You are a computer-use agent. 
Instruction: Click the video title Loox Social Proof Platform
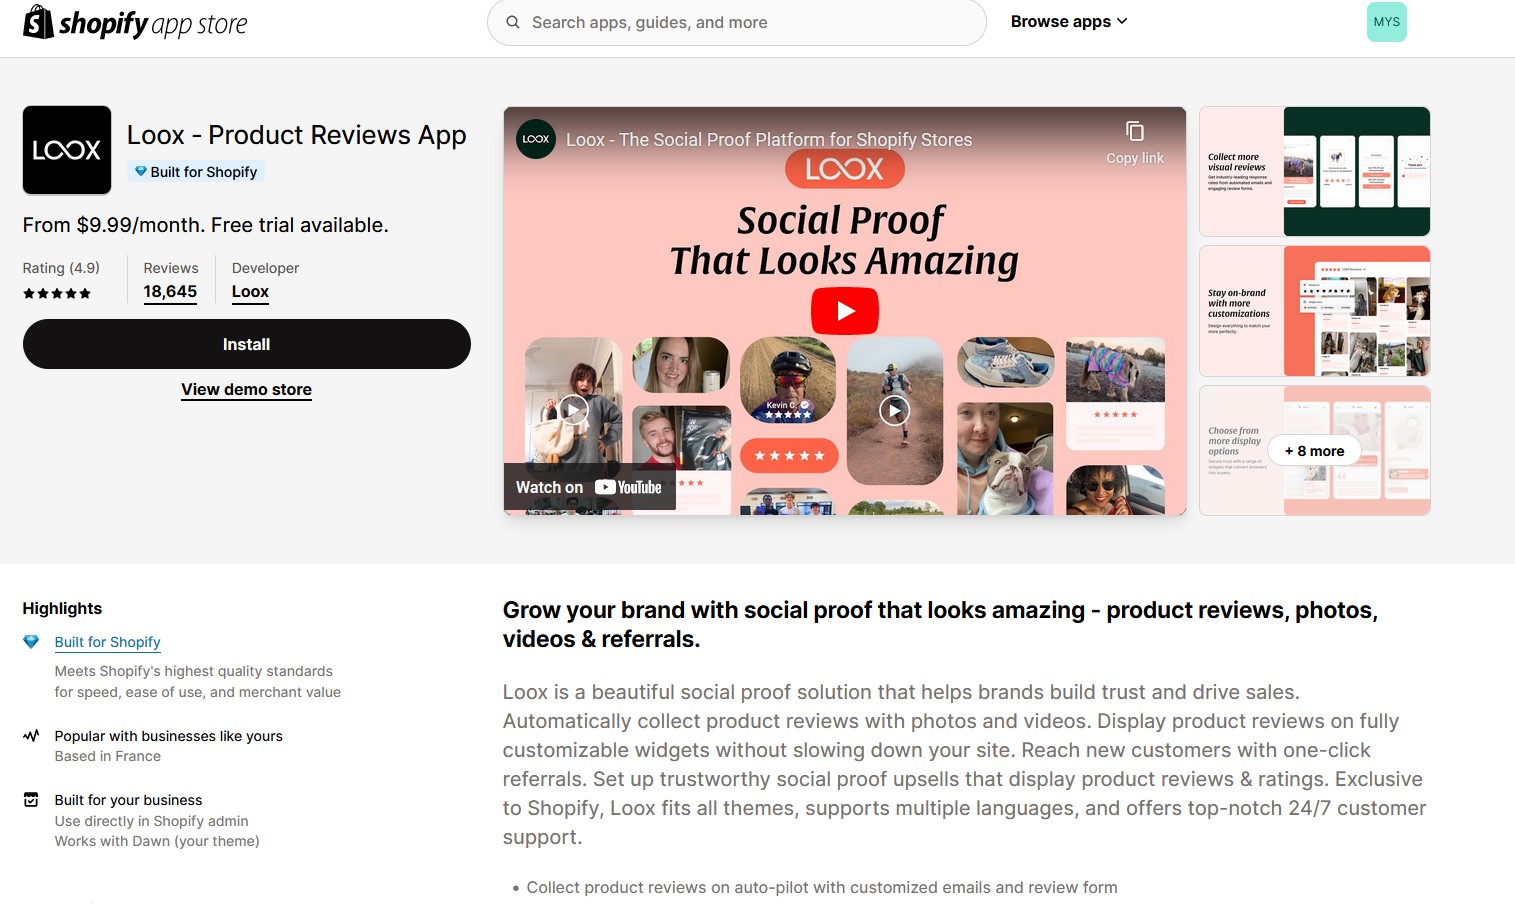coord(769,140)
